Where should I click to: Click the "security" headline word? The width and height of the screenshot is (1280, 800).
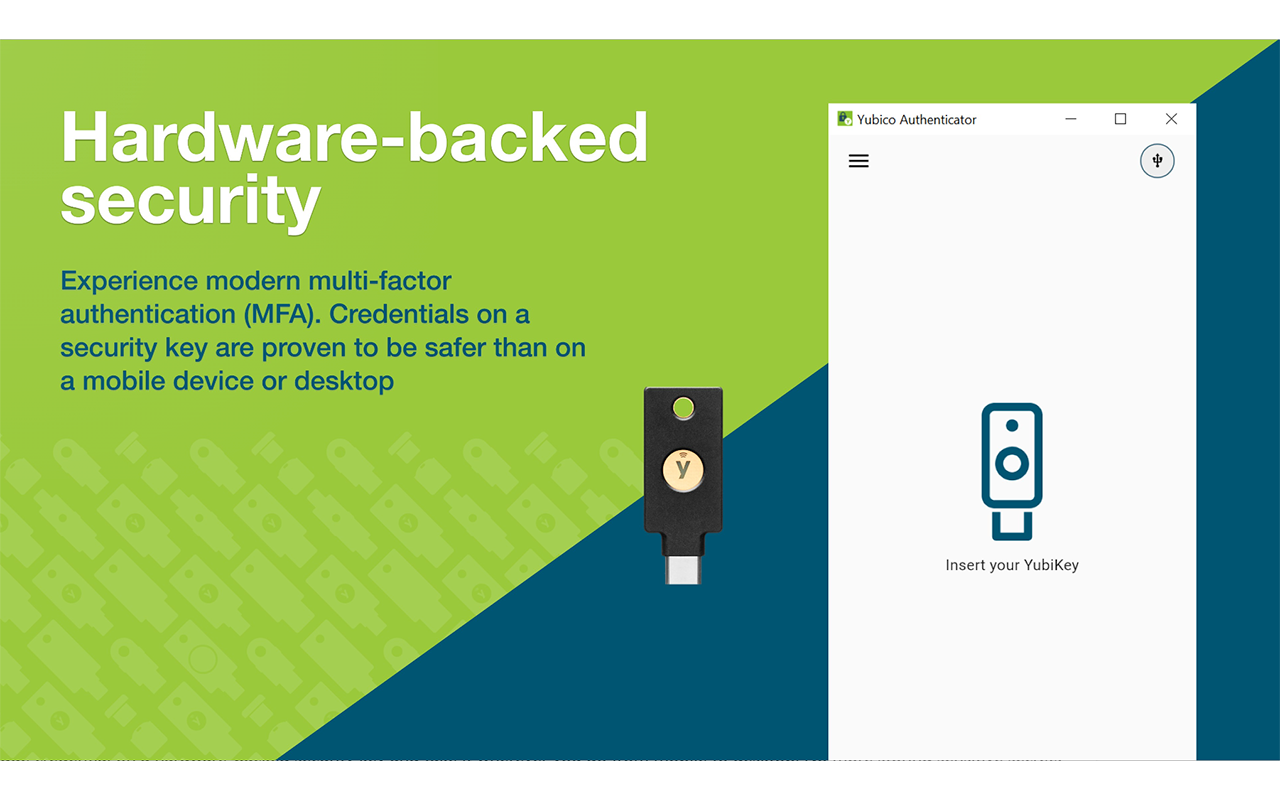tap(190, 200)
